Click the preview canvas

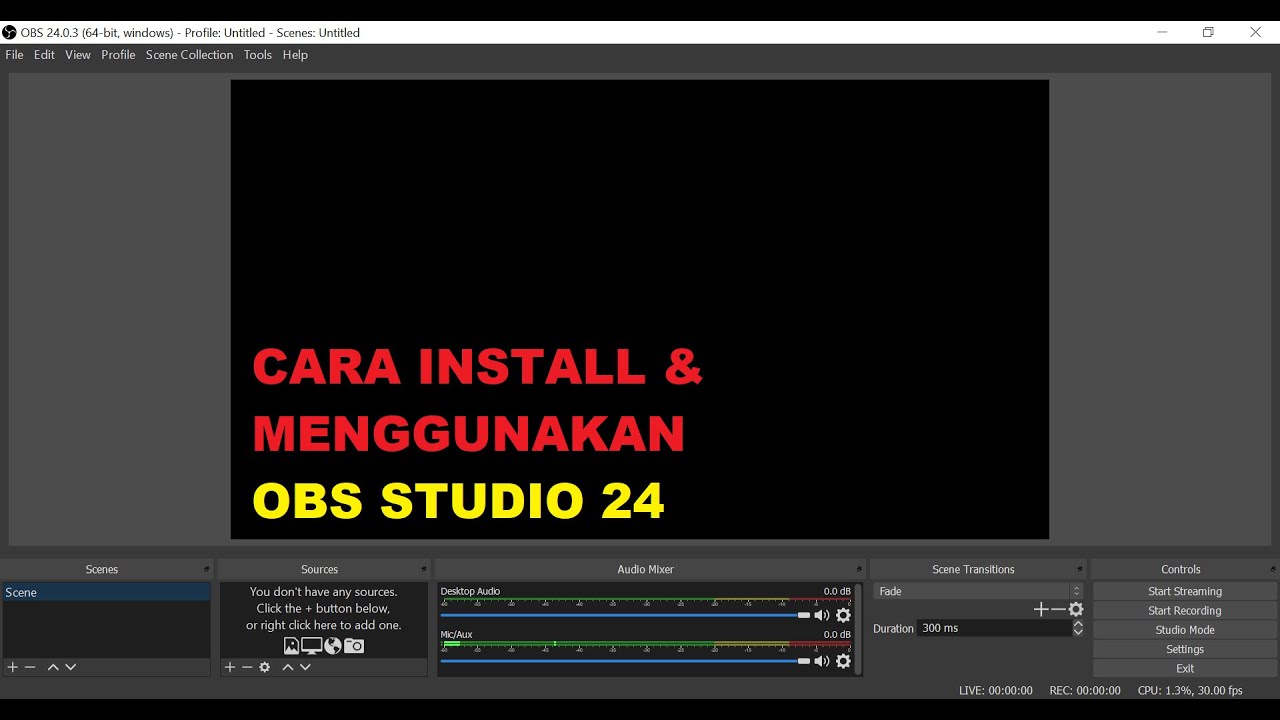click(640, 309)
